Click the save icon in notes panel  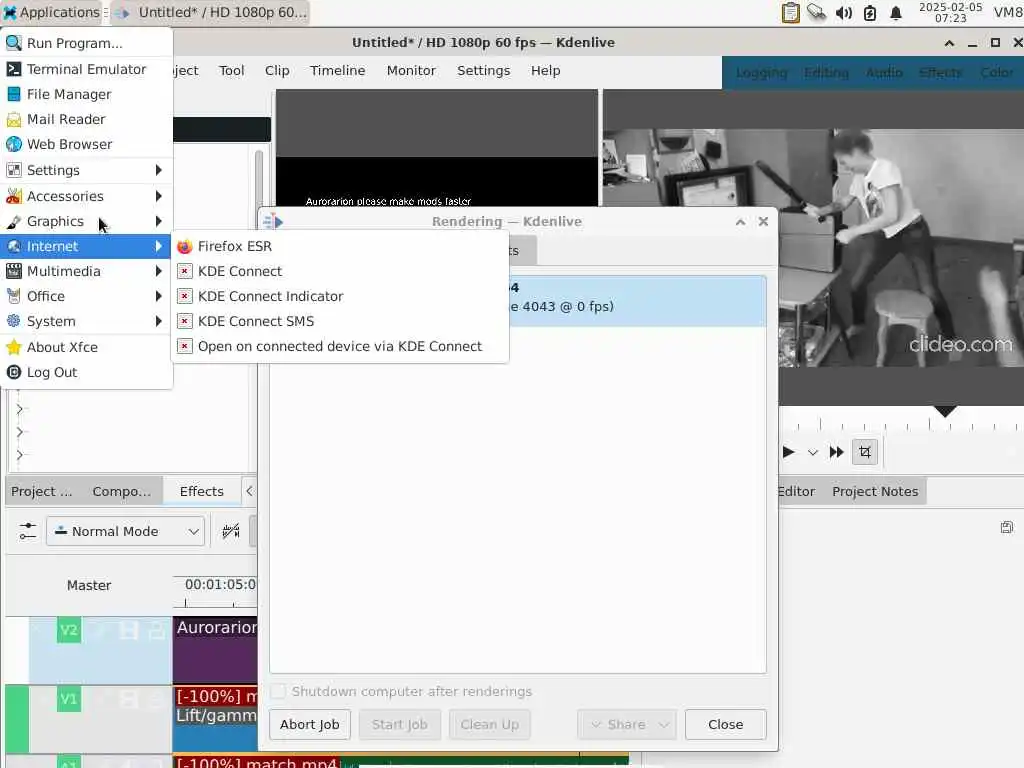tap(1006, 527)
